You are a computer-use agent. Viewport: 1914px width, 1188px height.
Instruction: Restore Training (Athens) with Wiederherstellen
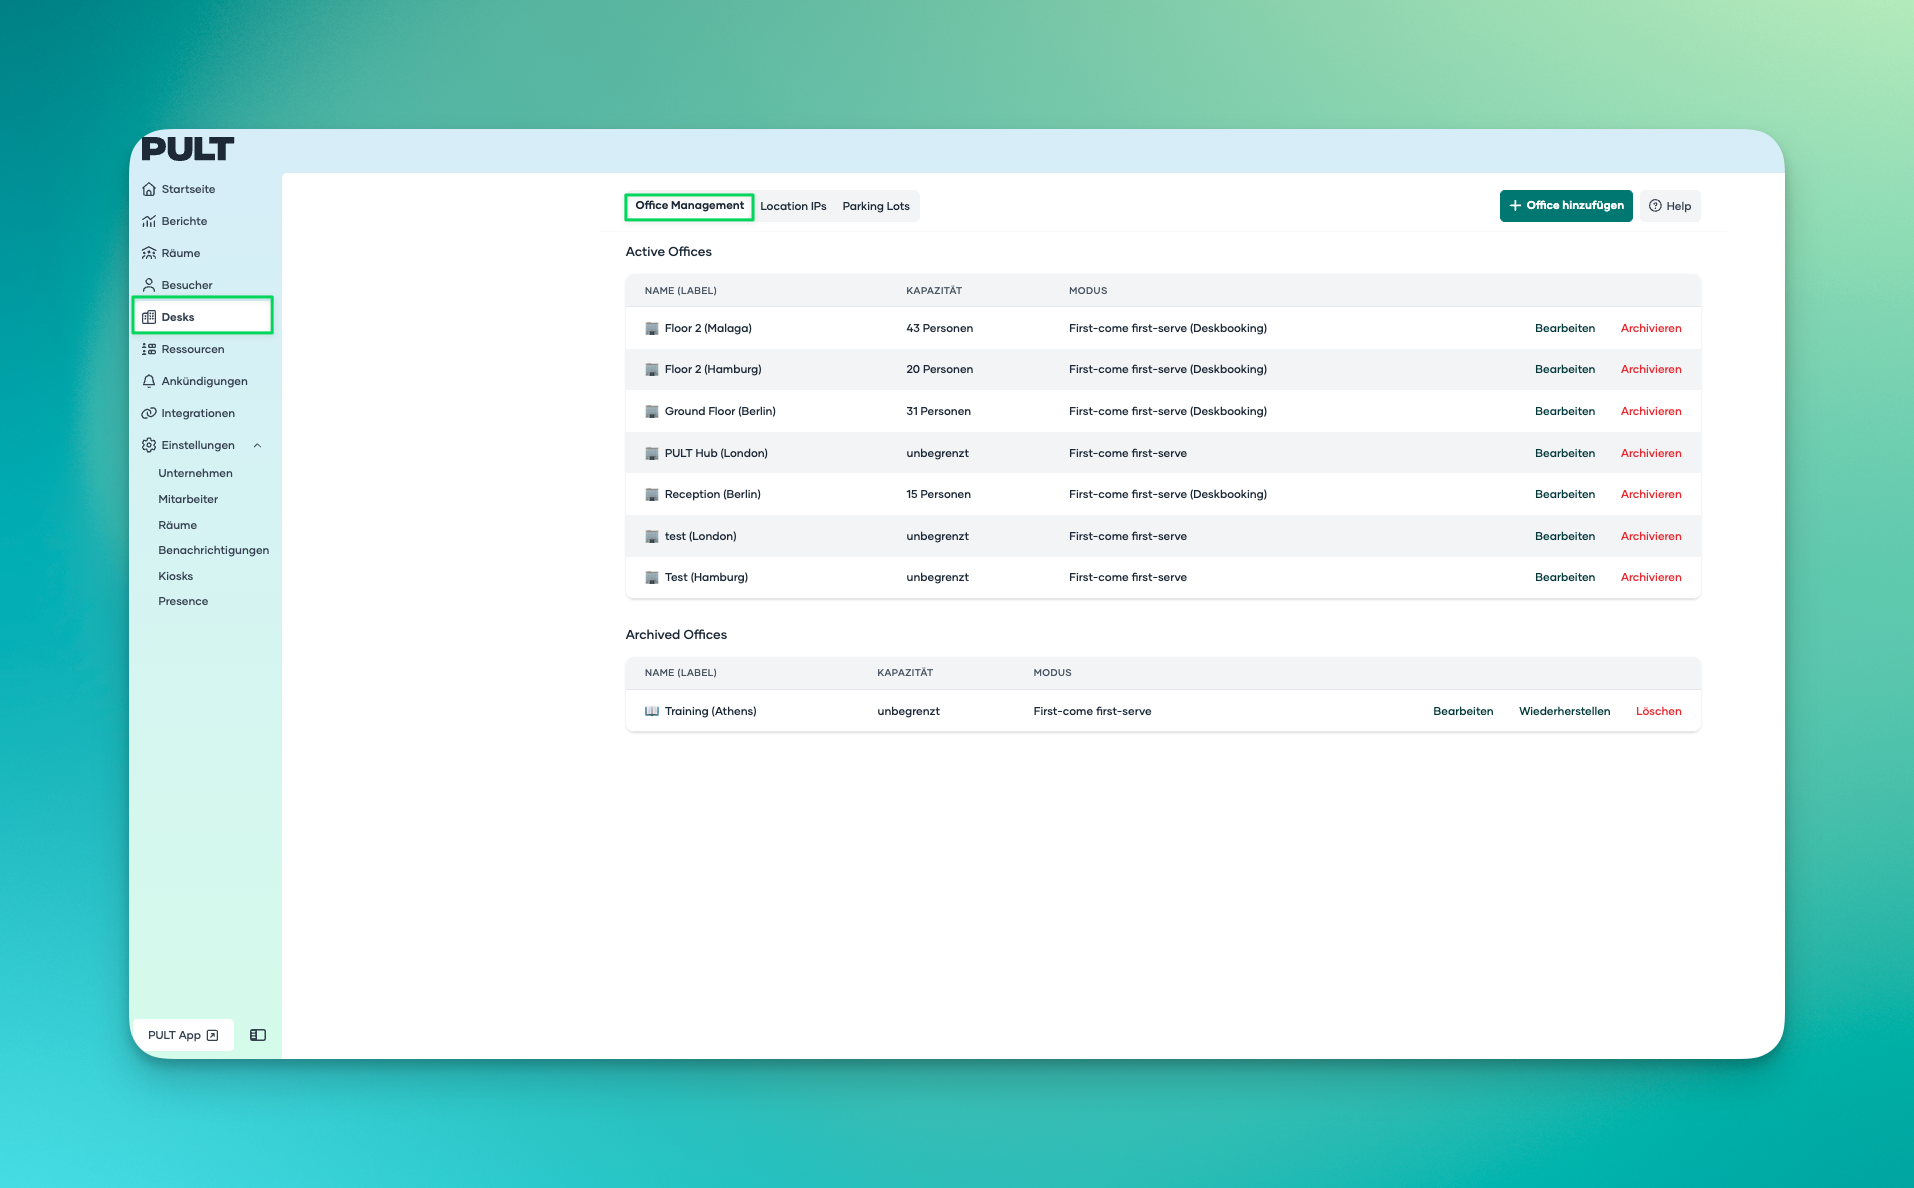pos(1565,711)
